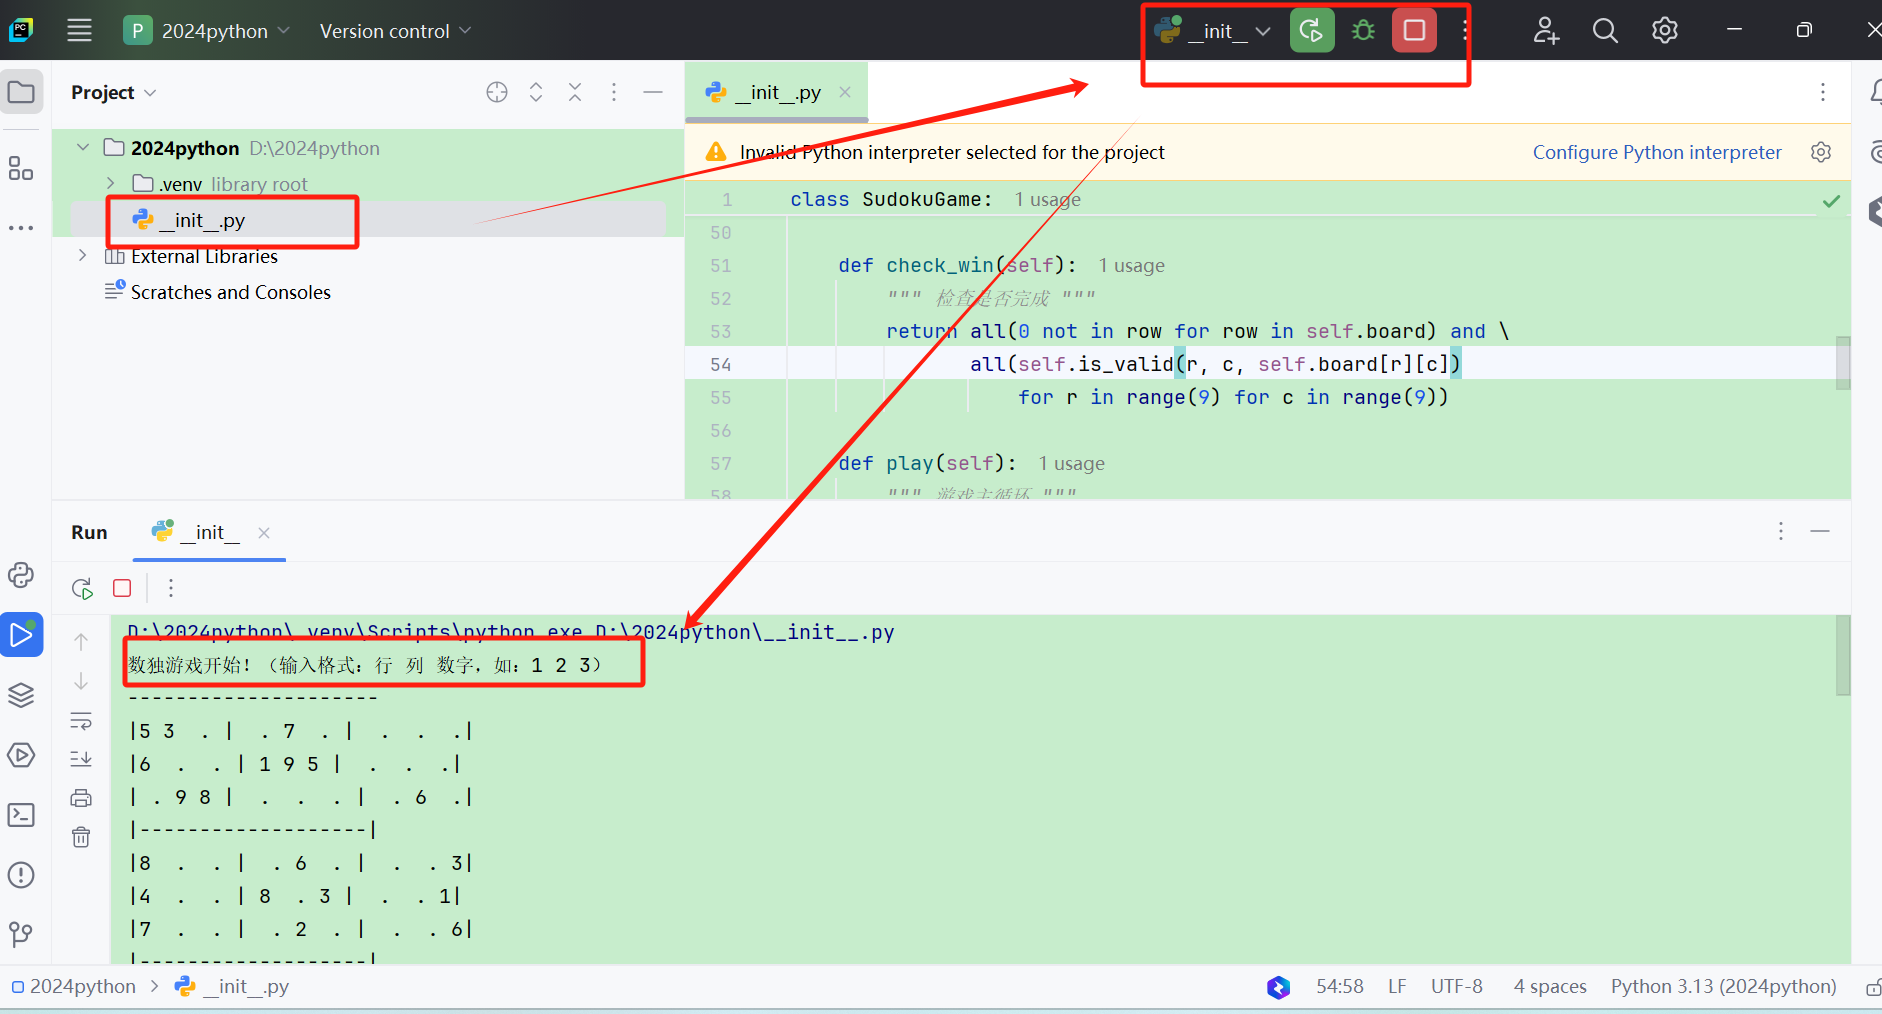This screenshot has width=1882, height=1014.
Task: Toggle soft-wrap in the console
Action: (81, 721)
